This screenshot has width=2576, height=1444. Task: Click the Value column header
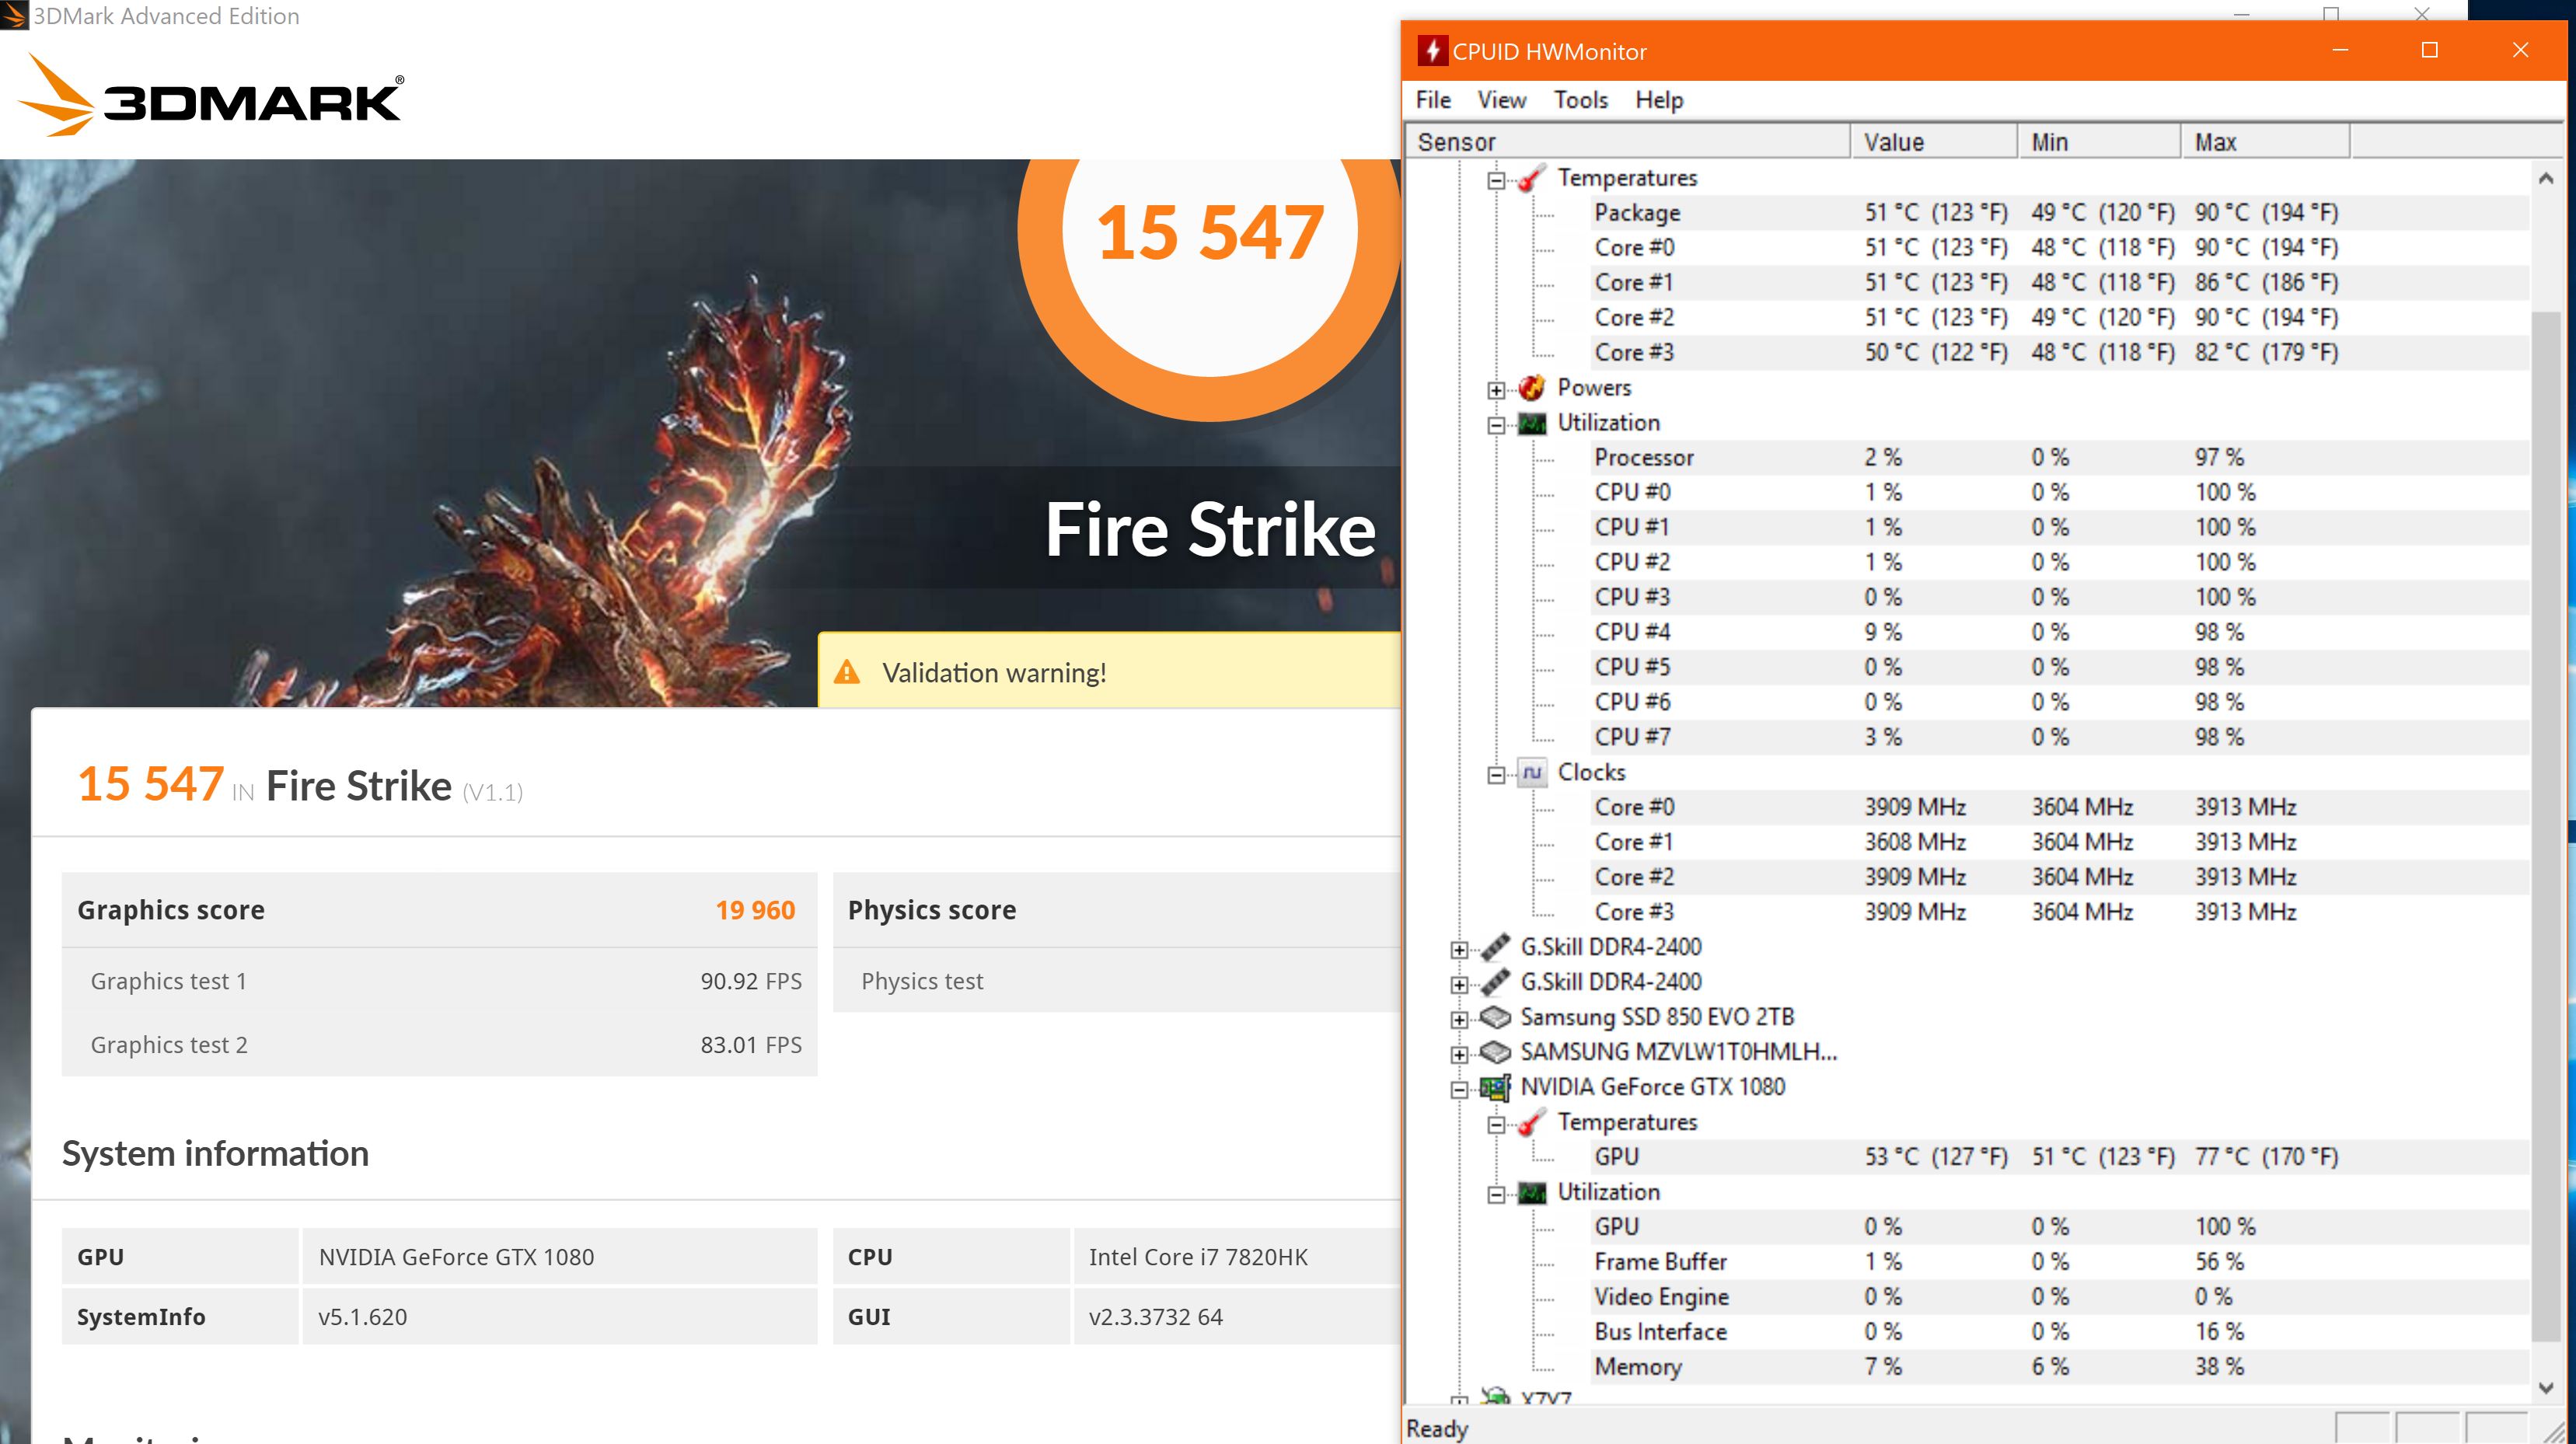[x=1934, y=142]
